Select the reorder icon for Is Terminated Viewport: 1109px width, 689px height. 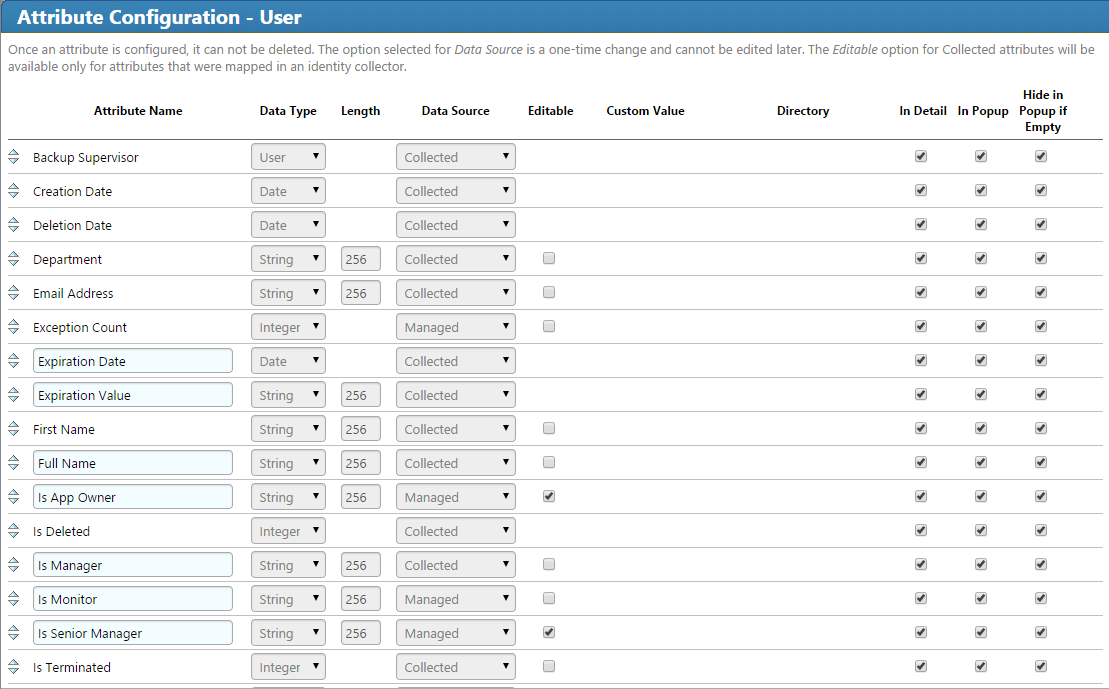click(13, 667)
